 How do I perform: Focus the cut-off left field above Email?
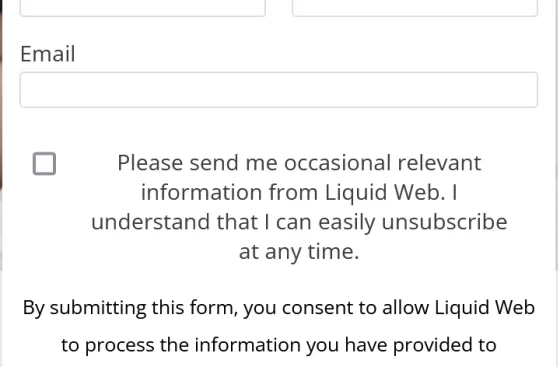pyautogui.click(x=142, y=8)
